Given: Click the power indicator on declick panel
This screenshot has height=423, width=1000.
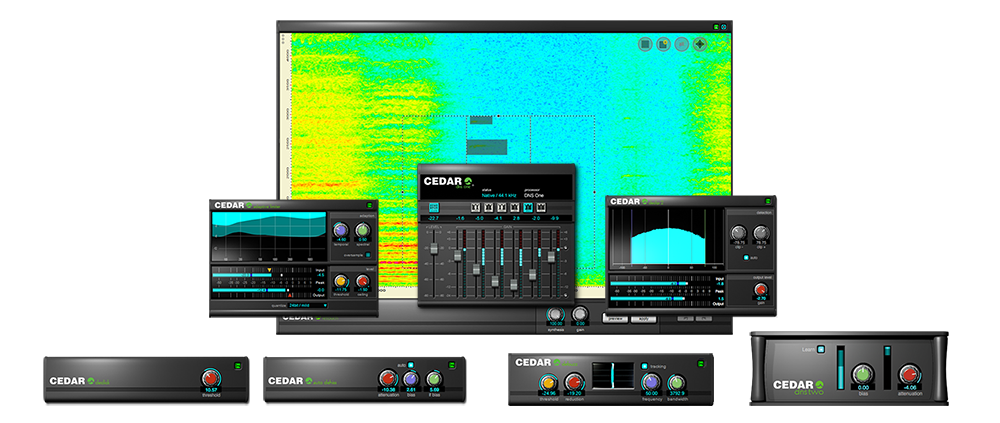Looking at the screenshot, I should (238, 365).
